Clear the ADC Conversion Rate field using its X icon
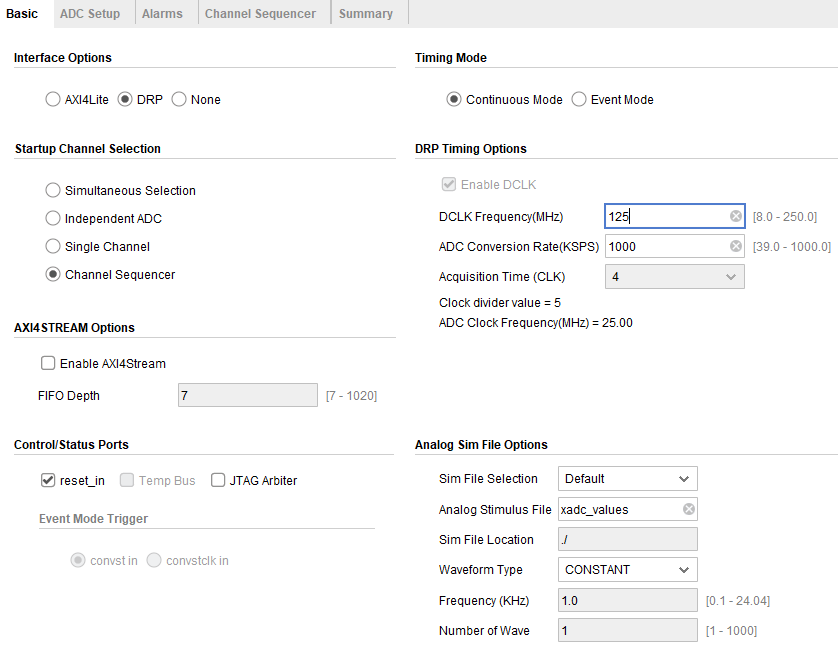The height and width of the screenshot is (650, 838). pyautogui.click(x=736, y=246)
